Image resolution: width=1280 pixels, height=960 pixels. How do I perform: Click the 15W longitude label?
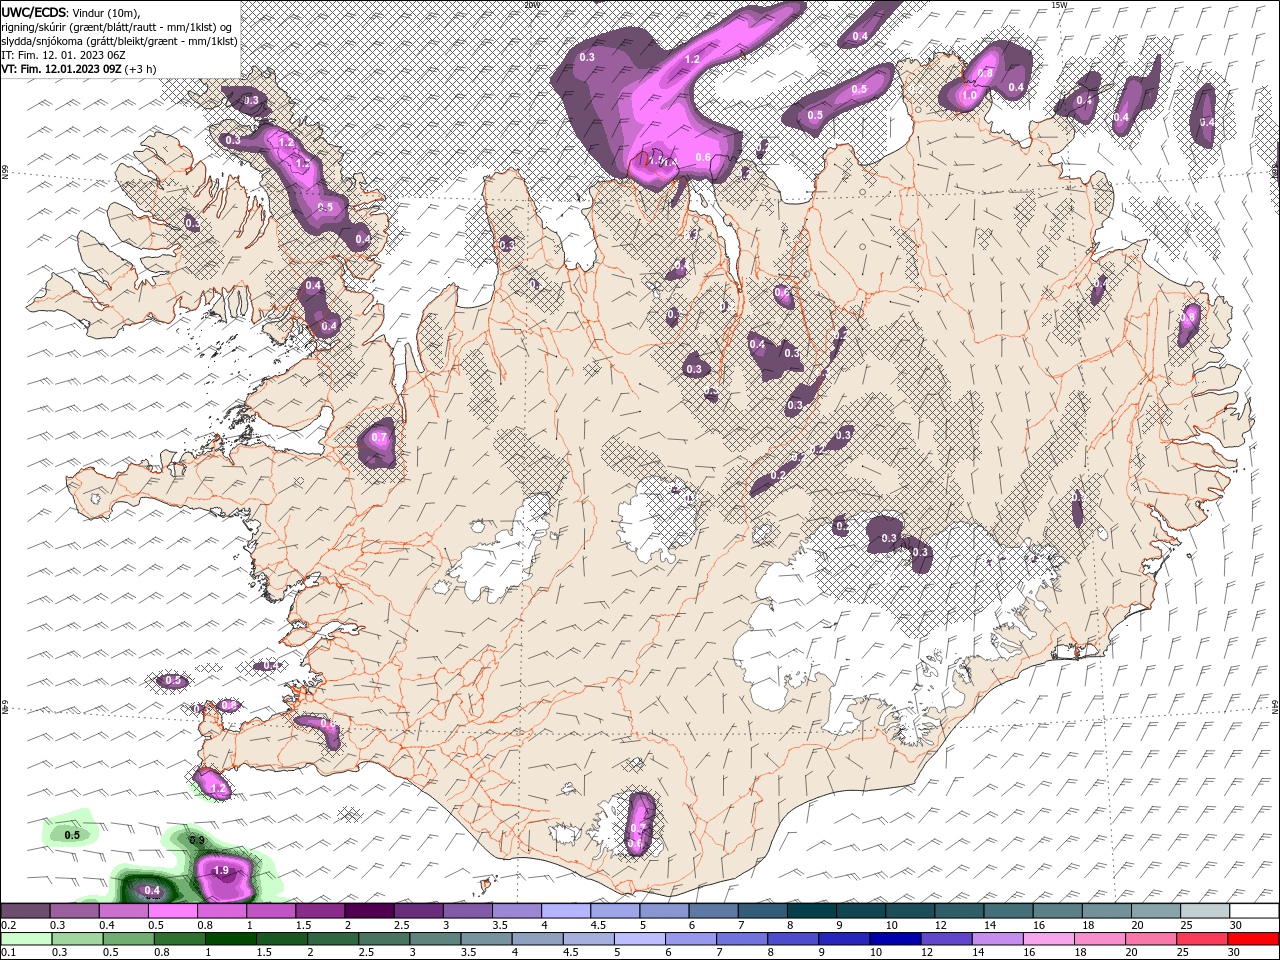pos(1060,5)
